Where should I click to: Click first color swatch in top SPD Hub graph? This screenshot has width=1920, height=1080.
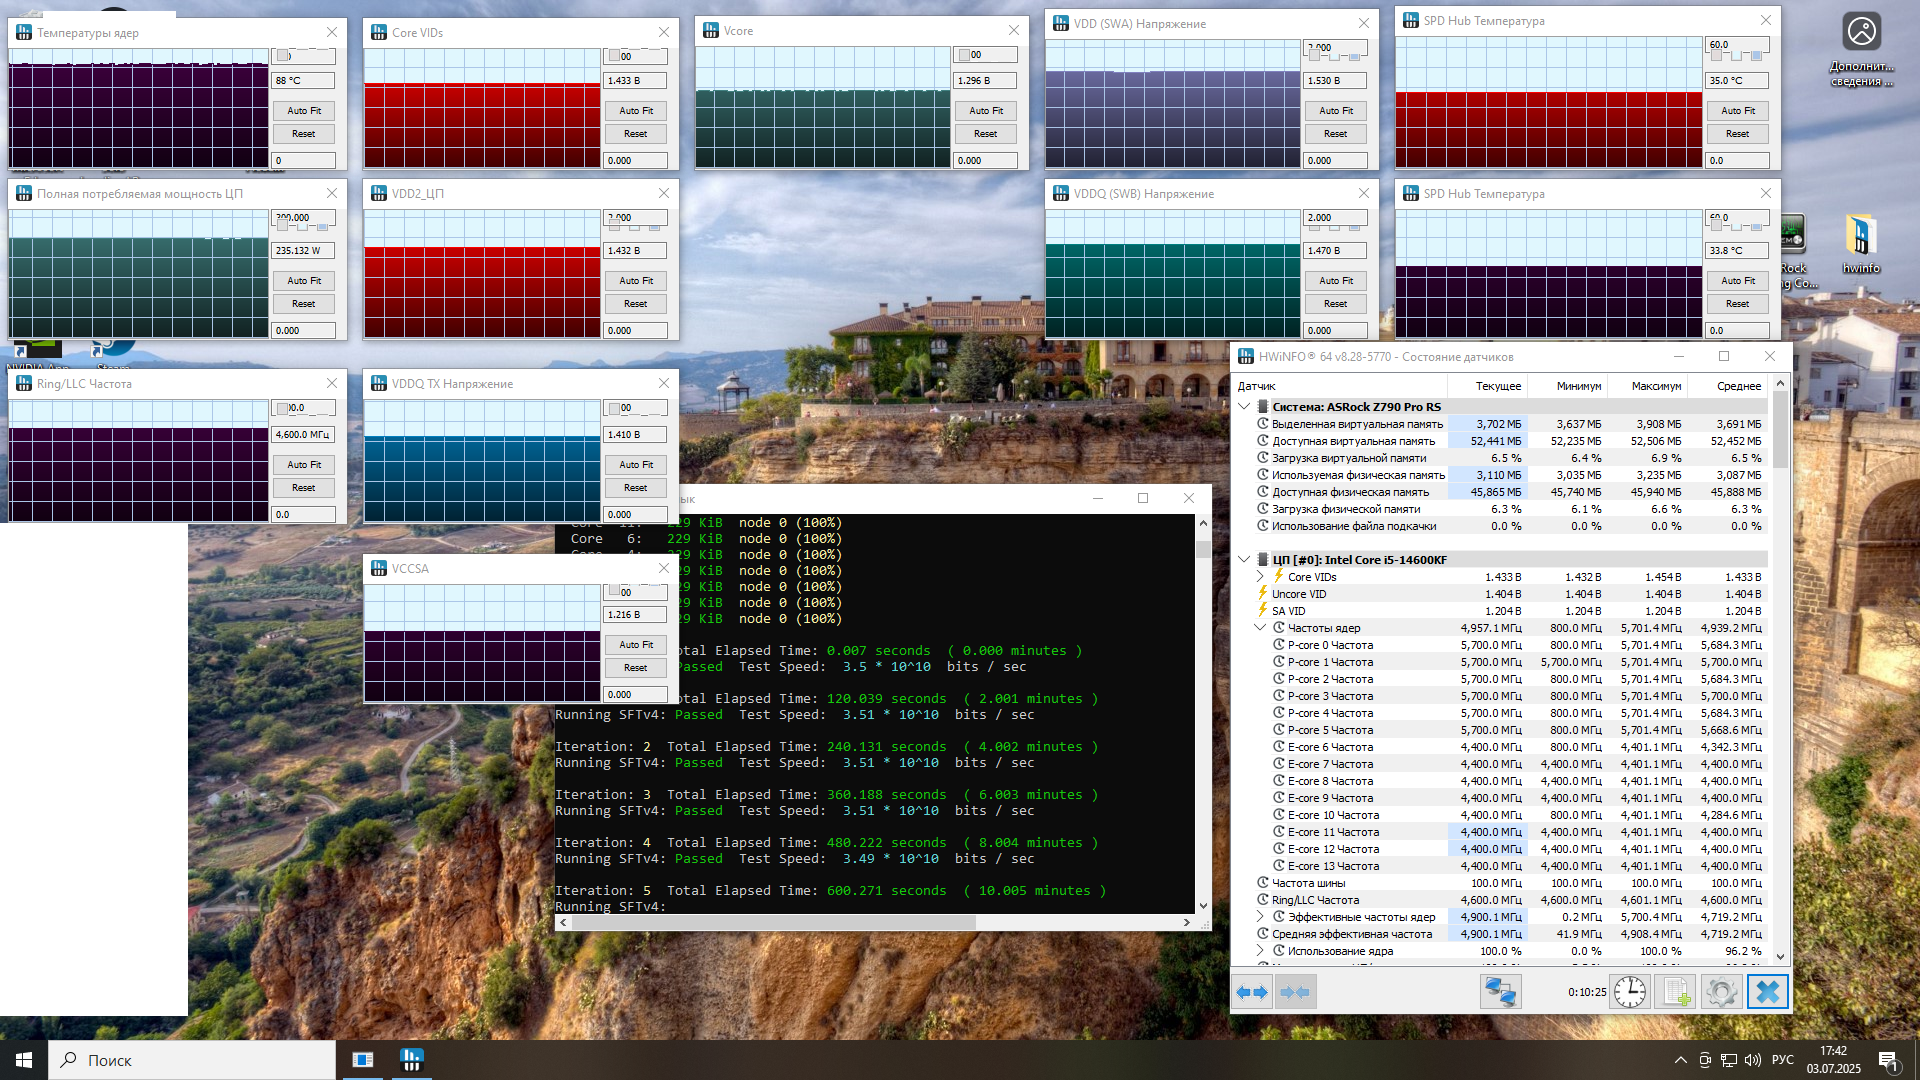(1714, 55)
